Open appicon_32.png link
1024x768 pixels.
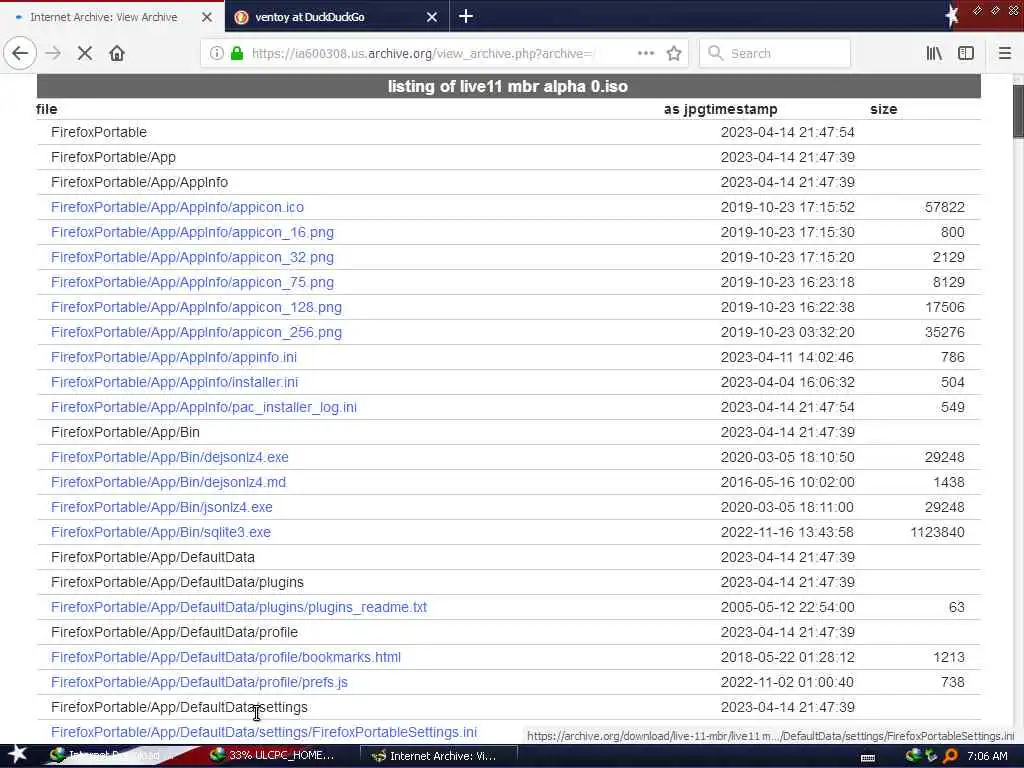point(192,257)
